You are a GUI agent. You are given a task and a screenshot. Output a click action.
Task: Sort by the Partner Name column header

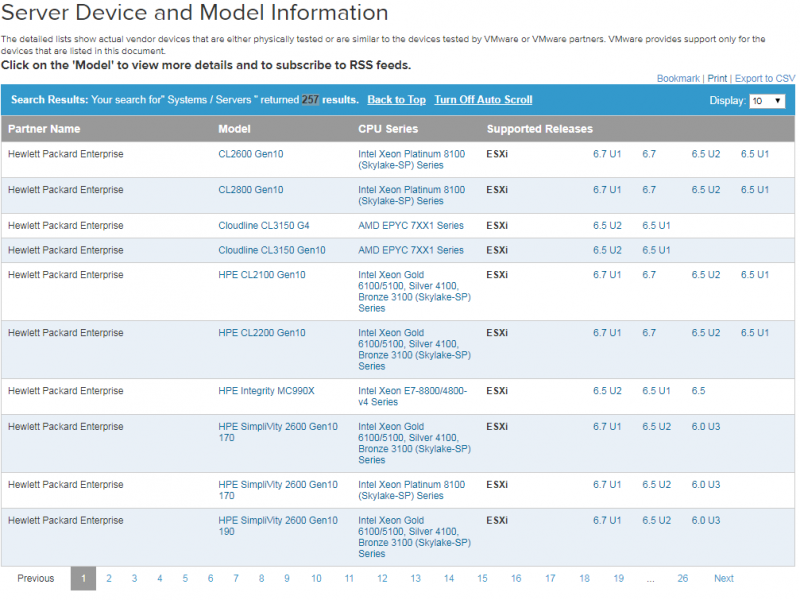click(44, 129)
